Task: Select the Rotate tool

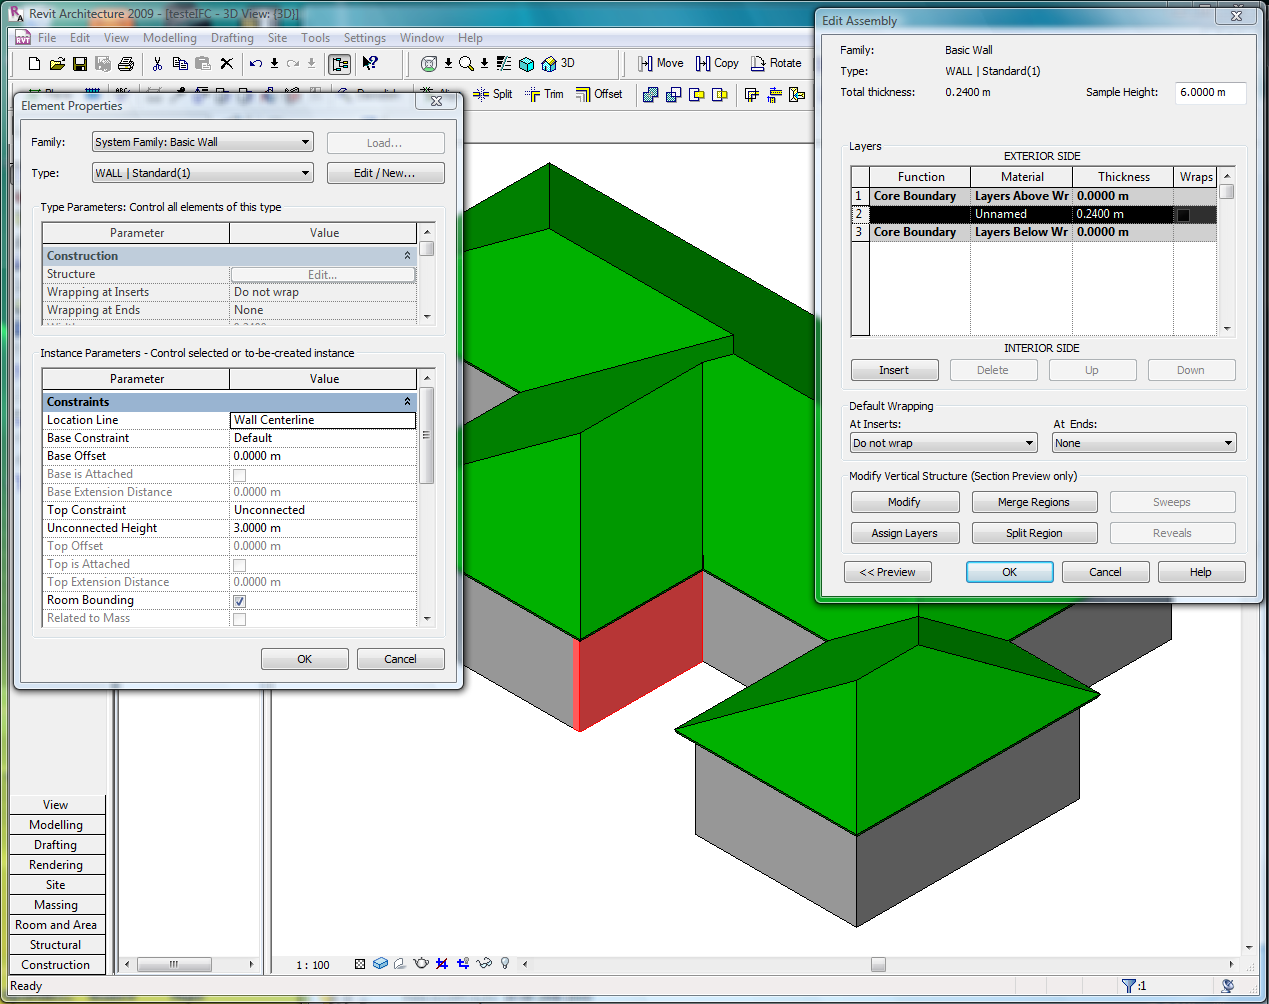Action: (x=776, y=63)
